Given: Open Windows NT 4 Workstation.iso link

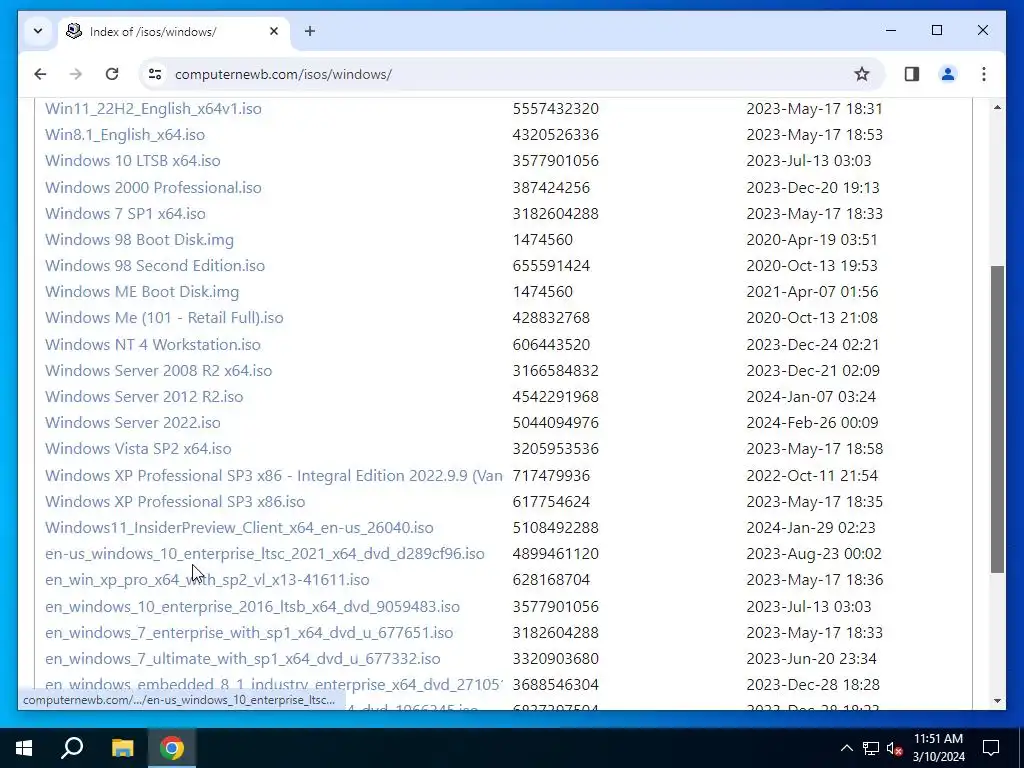Looking at the screenshot, I should [x=153, y=344].
